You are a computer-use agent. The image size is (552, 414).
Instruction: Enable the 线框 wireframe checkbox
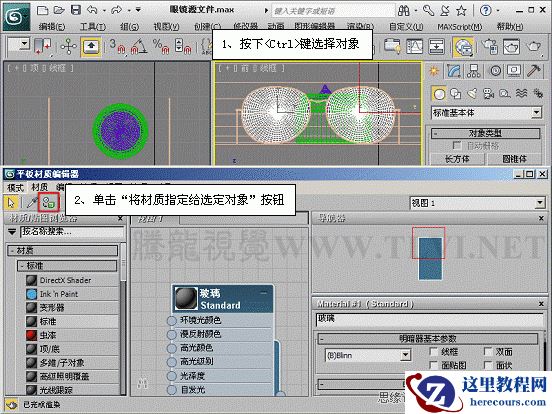pos(433,351)
